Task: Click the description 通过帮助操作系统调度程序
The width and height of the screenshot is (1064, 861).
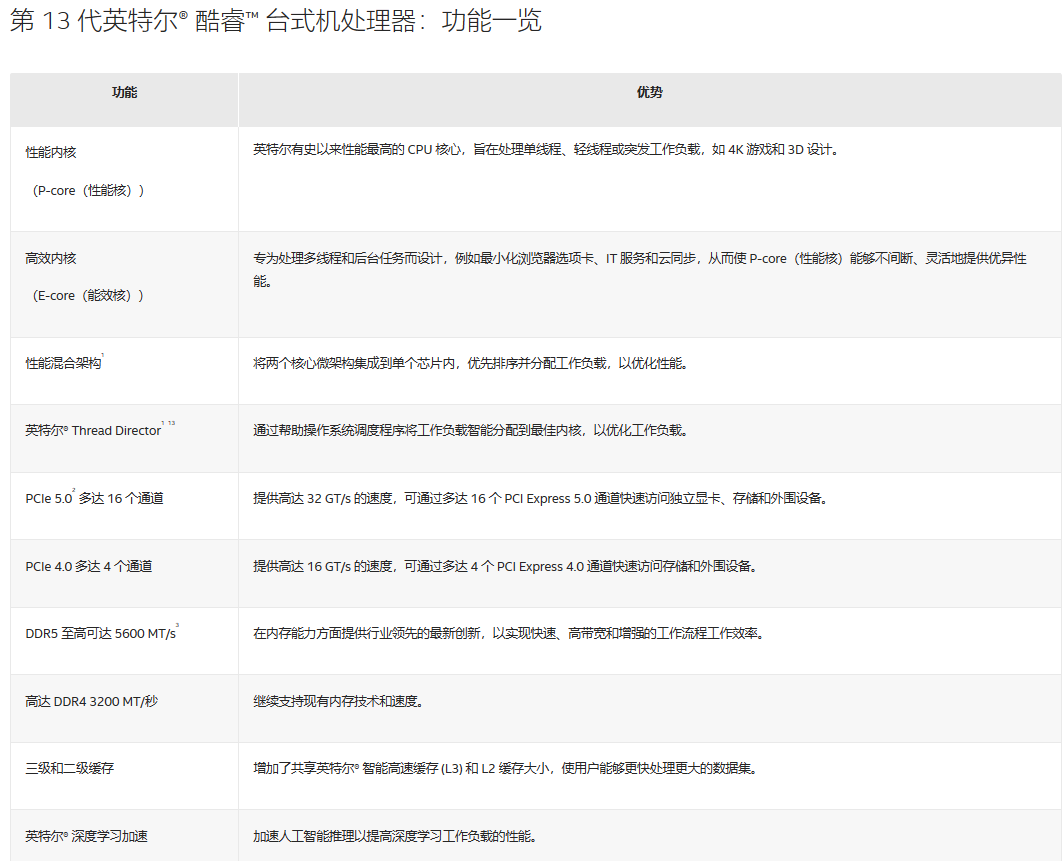Action: point(472,430)
